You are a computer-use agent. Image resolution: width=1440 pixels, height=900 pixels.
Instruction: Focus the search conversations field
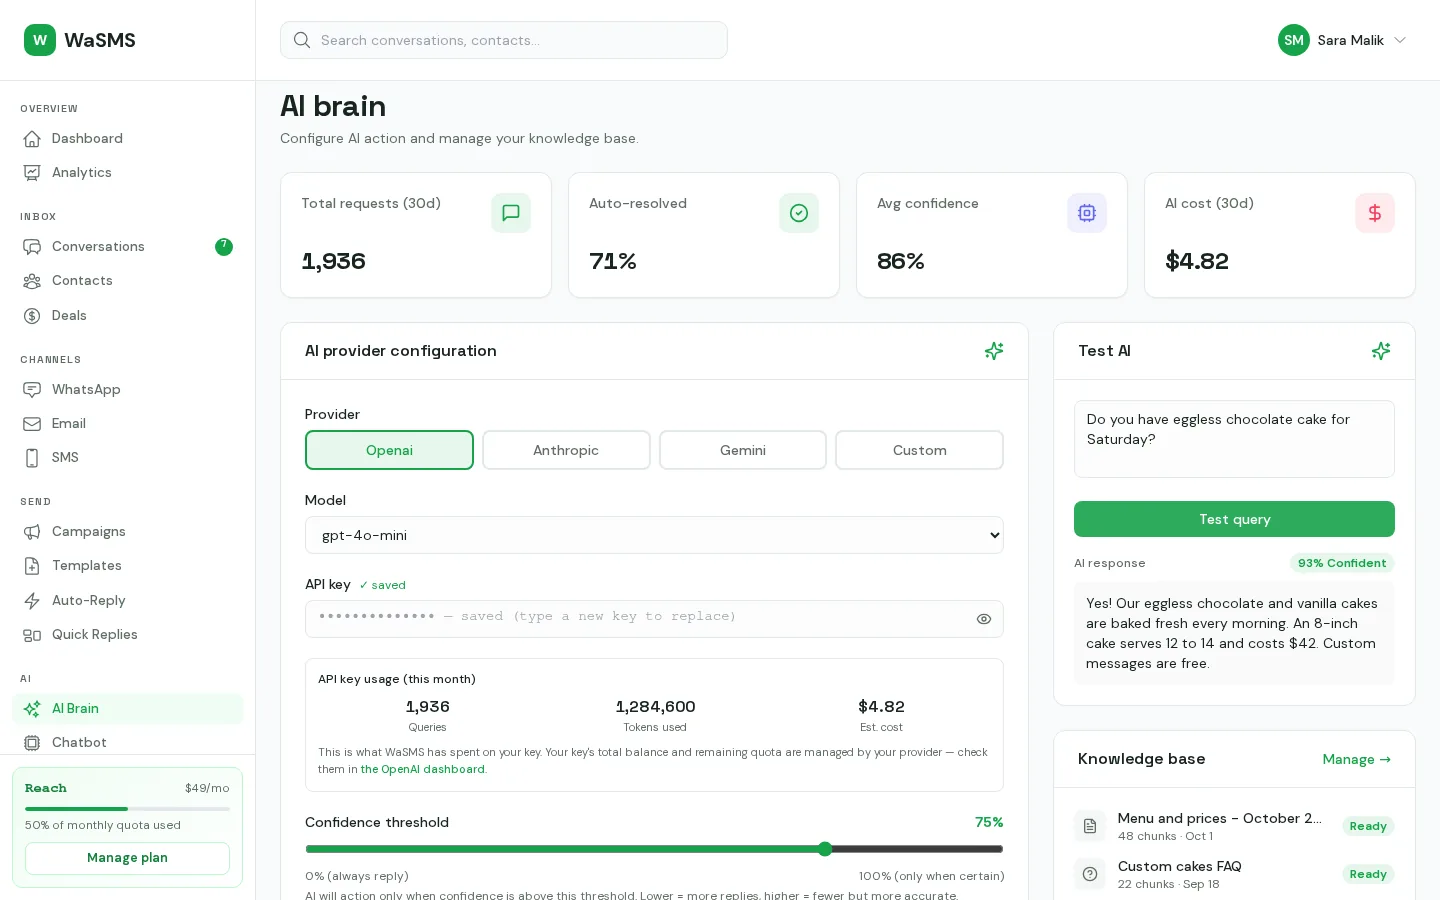[x=504, y=40]
